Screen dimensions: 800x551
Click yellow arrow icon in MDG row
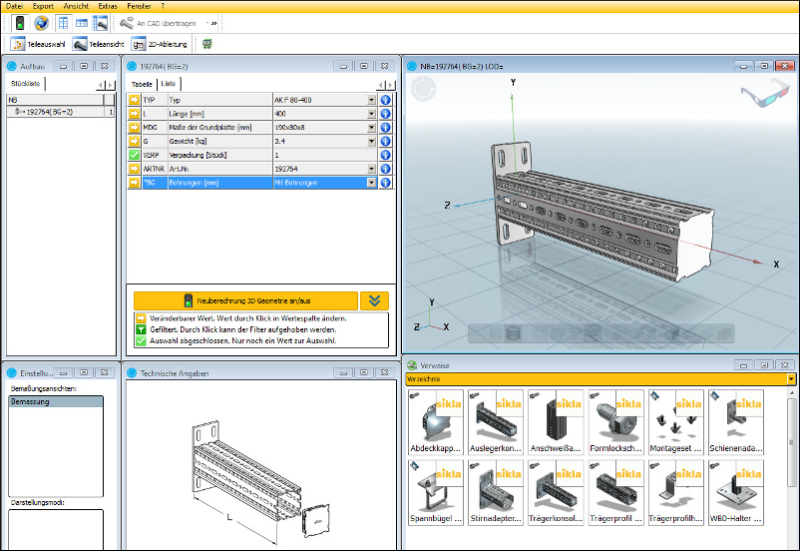(134, 128)
